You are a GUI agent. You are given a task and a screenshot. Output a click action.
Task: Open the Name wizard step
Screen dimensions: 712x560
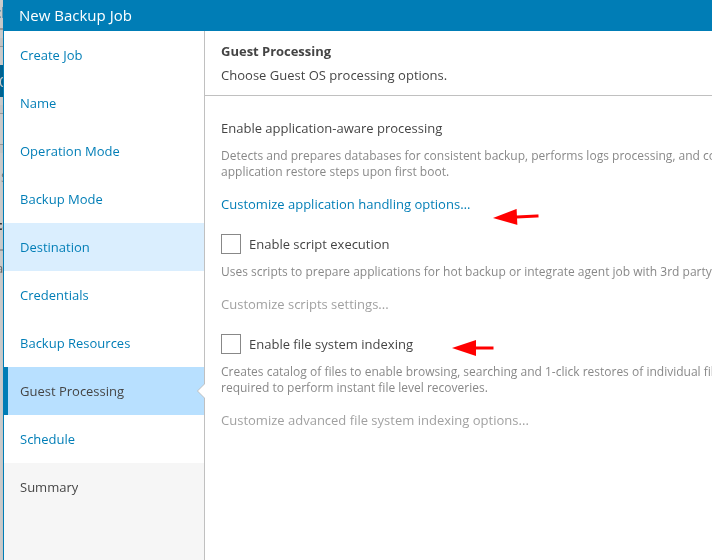[38, 104]
